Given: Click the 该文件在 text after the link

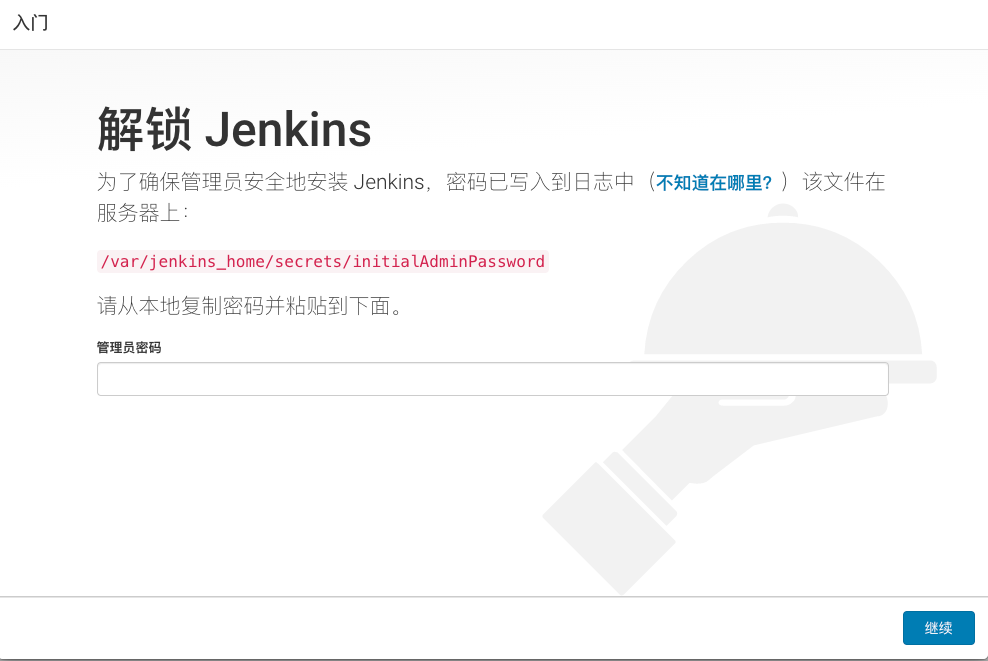Looking at the screenshot, I should click(x=844, y=182).
